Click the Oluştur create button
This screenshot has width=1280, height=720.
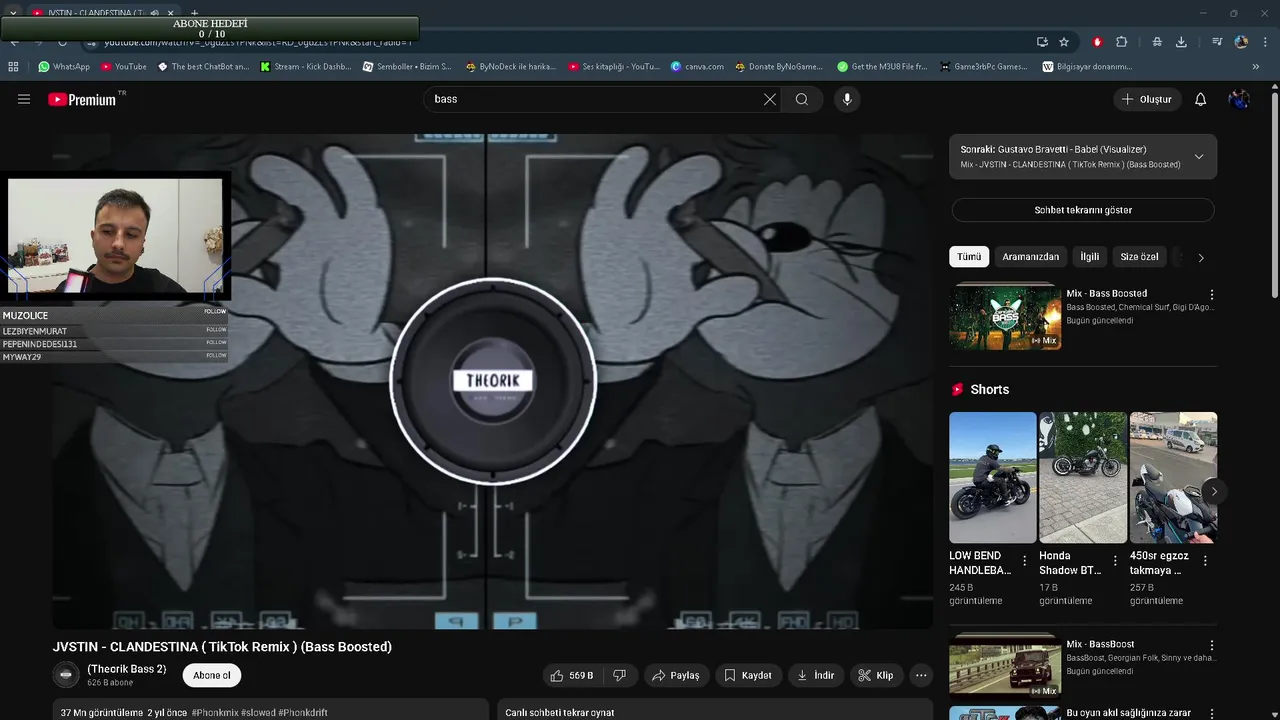(1147, 99)
